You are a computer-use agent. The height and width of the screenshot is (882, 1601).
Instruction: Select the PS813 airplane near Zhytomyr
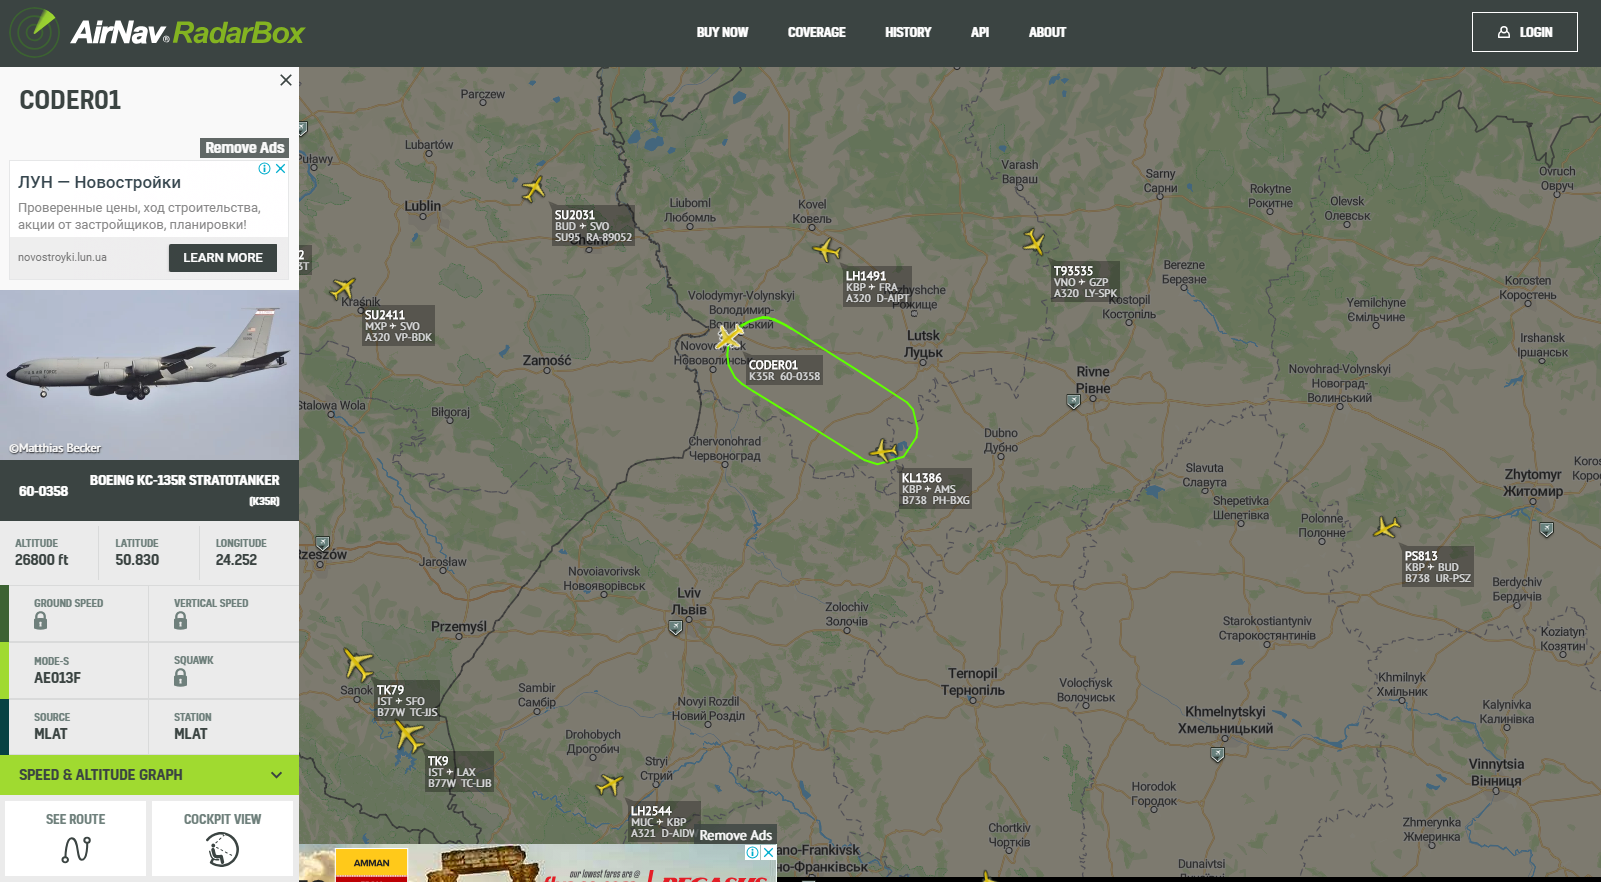1387,526
